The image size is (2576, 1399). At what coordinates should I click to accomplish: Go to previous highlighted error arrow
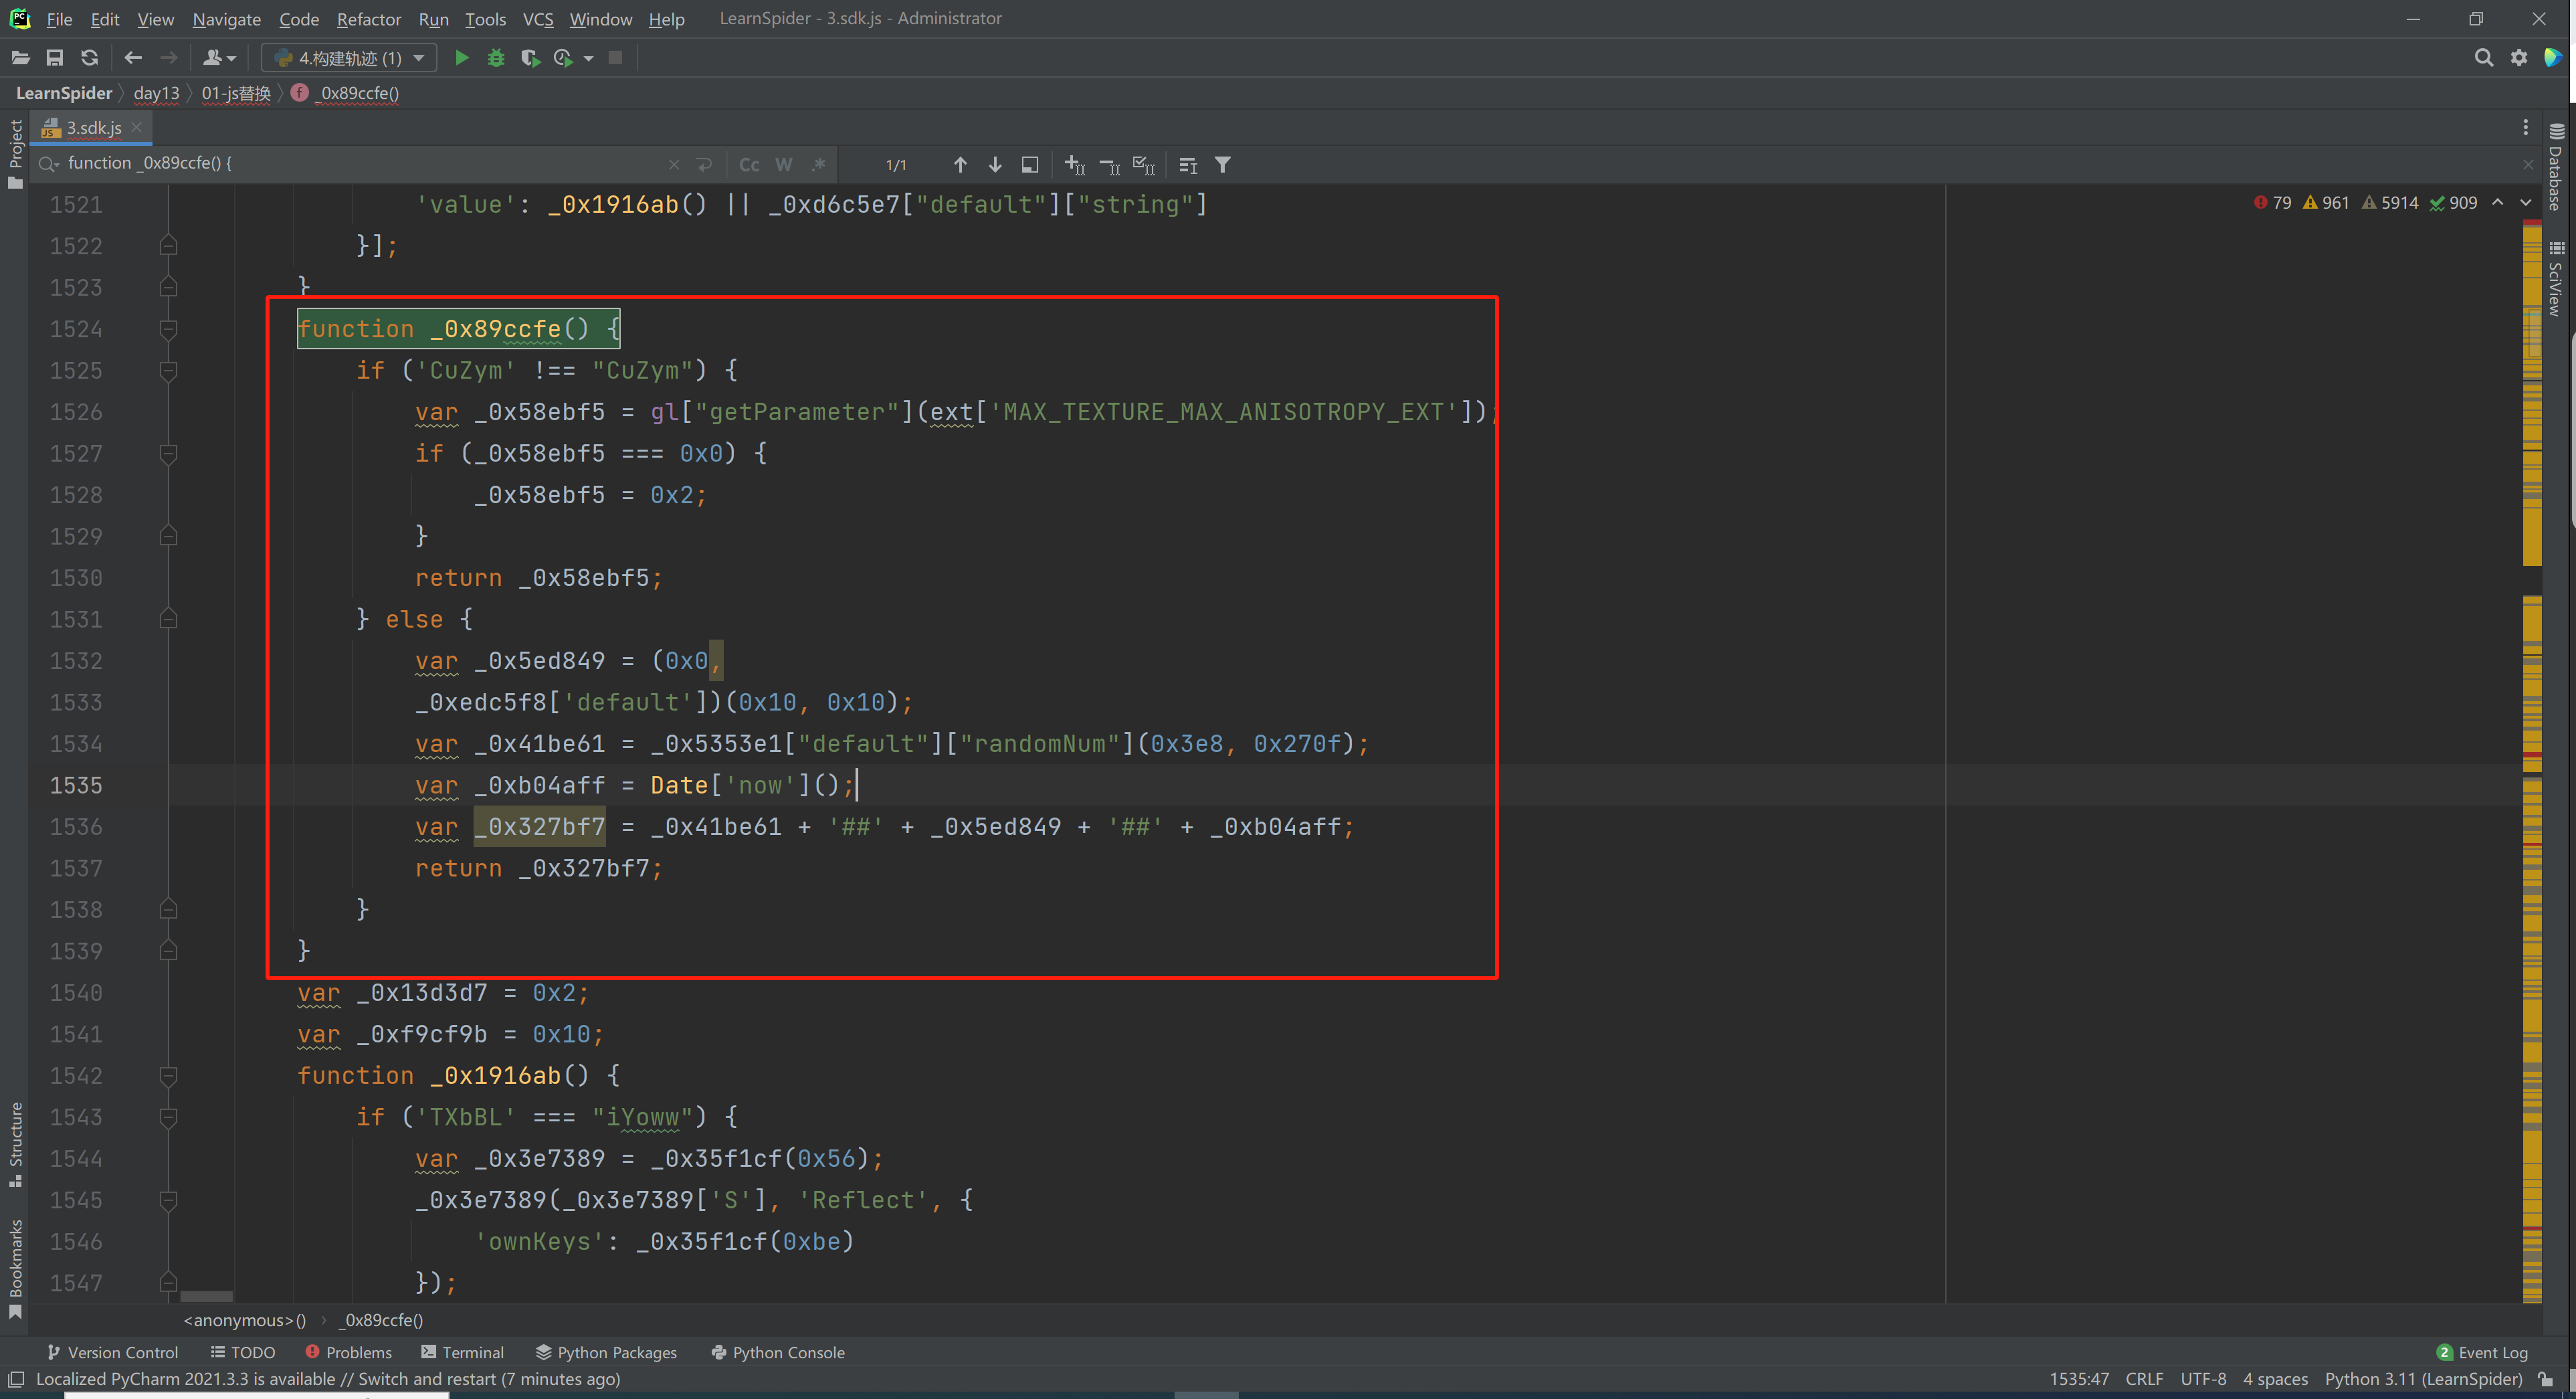[x=2498, y=203]
